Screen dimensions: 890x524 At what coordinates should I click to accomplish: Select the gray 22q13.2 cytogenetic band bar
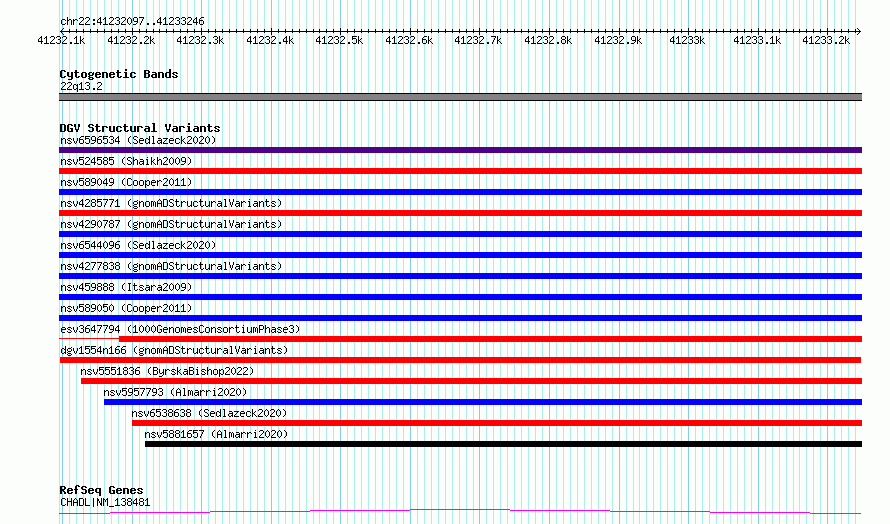click(460, 97)
